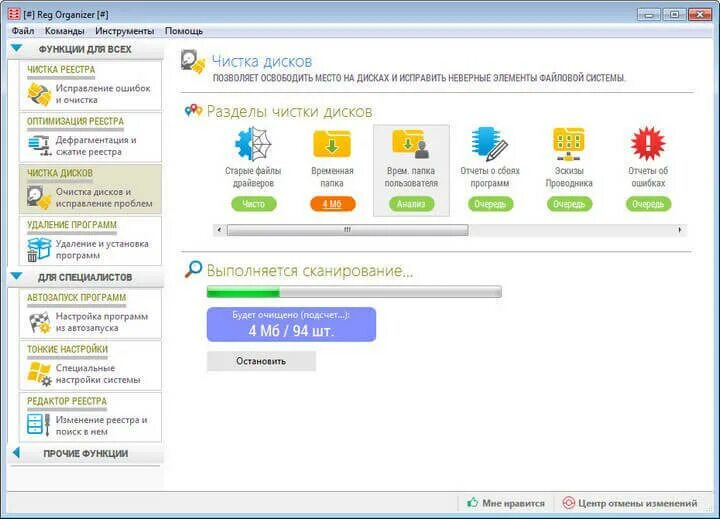
Task: Select the Отчеты о сбоях программ icon
Action: pyautogui.click(x=489, y=144)
